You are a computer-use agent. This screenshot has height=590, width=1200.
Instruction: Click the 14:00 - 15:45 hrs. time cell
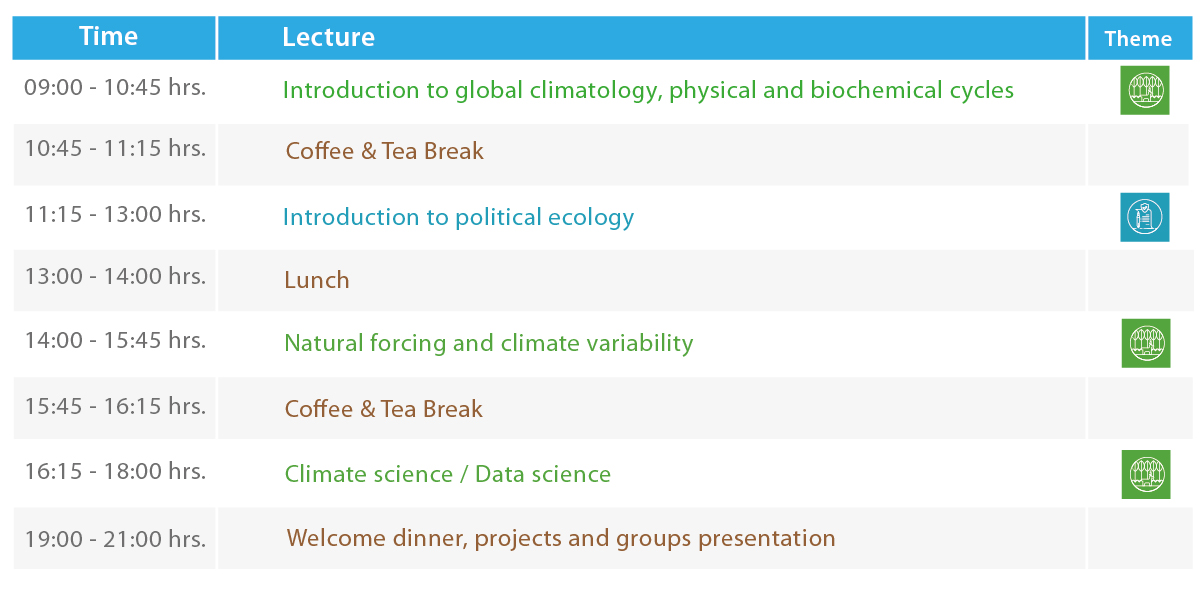click(x=115, y=340)
